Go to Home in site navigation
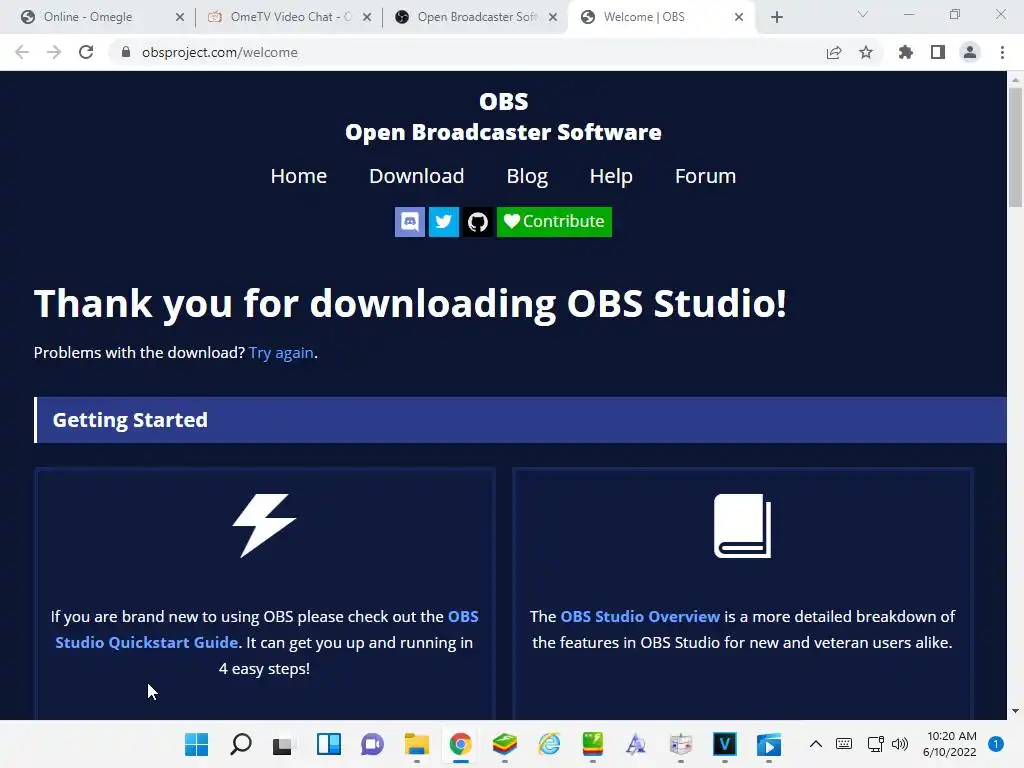This screenshot has width=1024, height=768. pos(298,176)
